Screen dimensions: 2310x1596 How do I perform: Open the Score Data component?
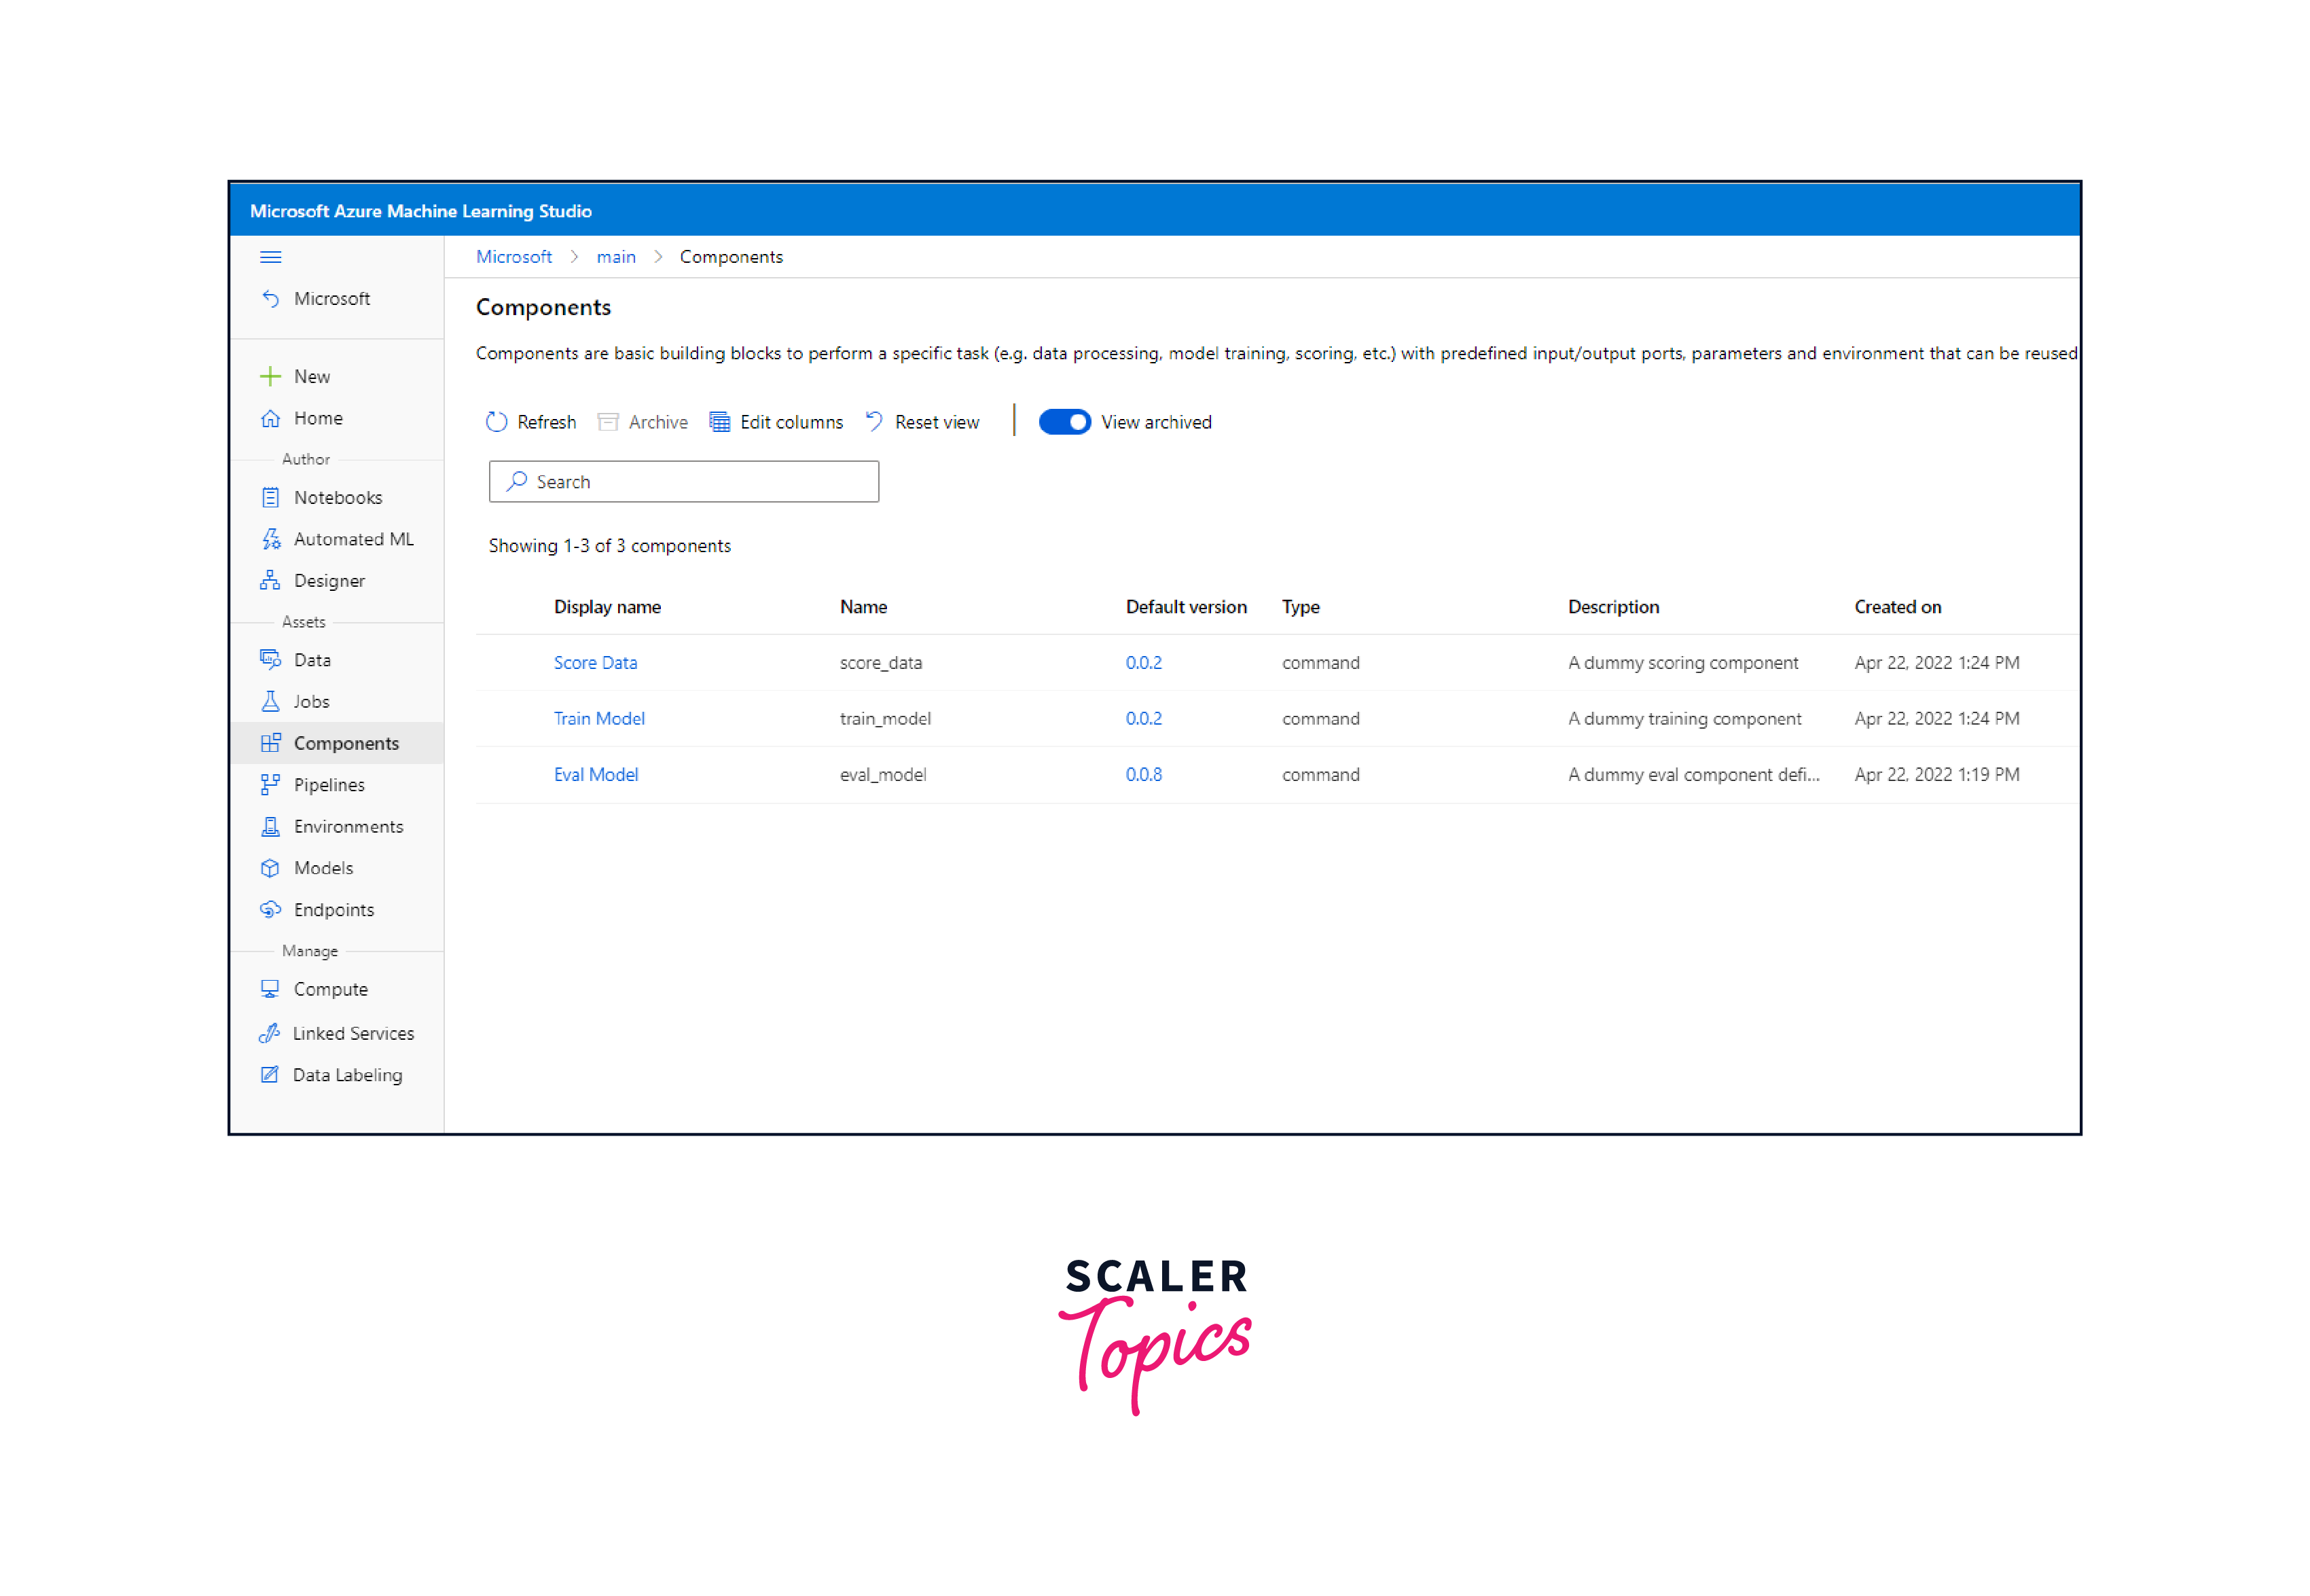pyautogui.click(x=595, y=663)
